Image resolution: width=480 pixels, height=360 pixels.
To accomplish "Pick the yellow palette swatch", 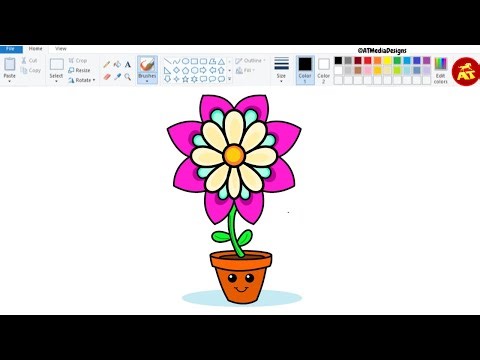I will [387, 60].
